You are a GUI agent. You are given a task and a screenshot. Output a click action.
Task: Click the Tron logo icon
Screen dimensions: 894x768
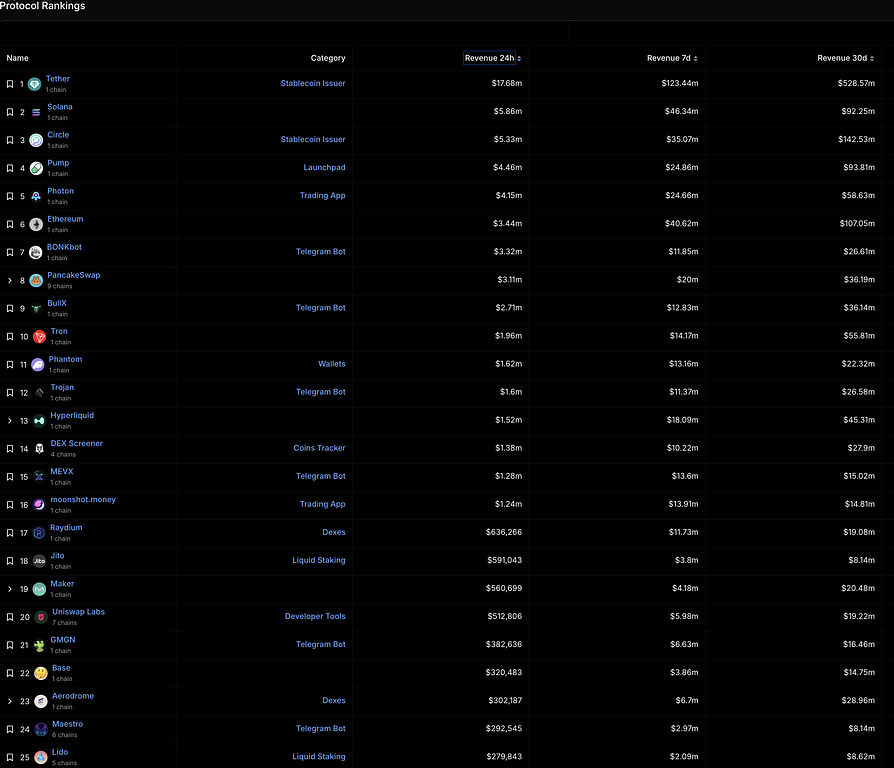click(39, 336)
